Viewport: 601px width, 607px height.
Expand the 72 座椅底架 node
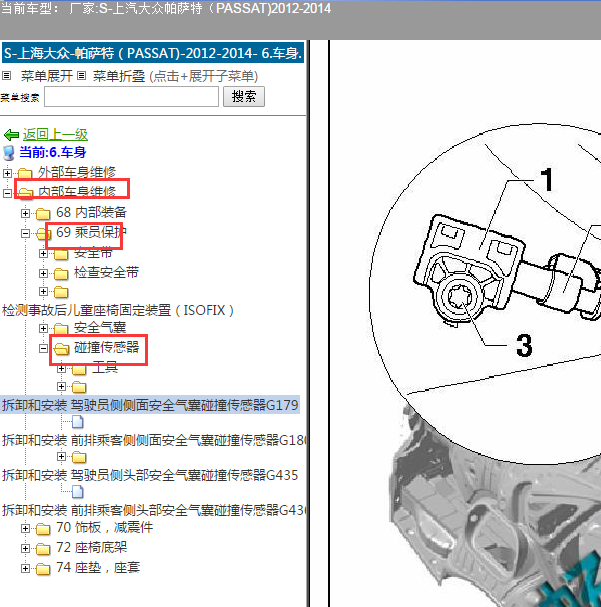[25, 549]
